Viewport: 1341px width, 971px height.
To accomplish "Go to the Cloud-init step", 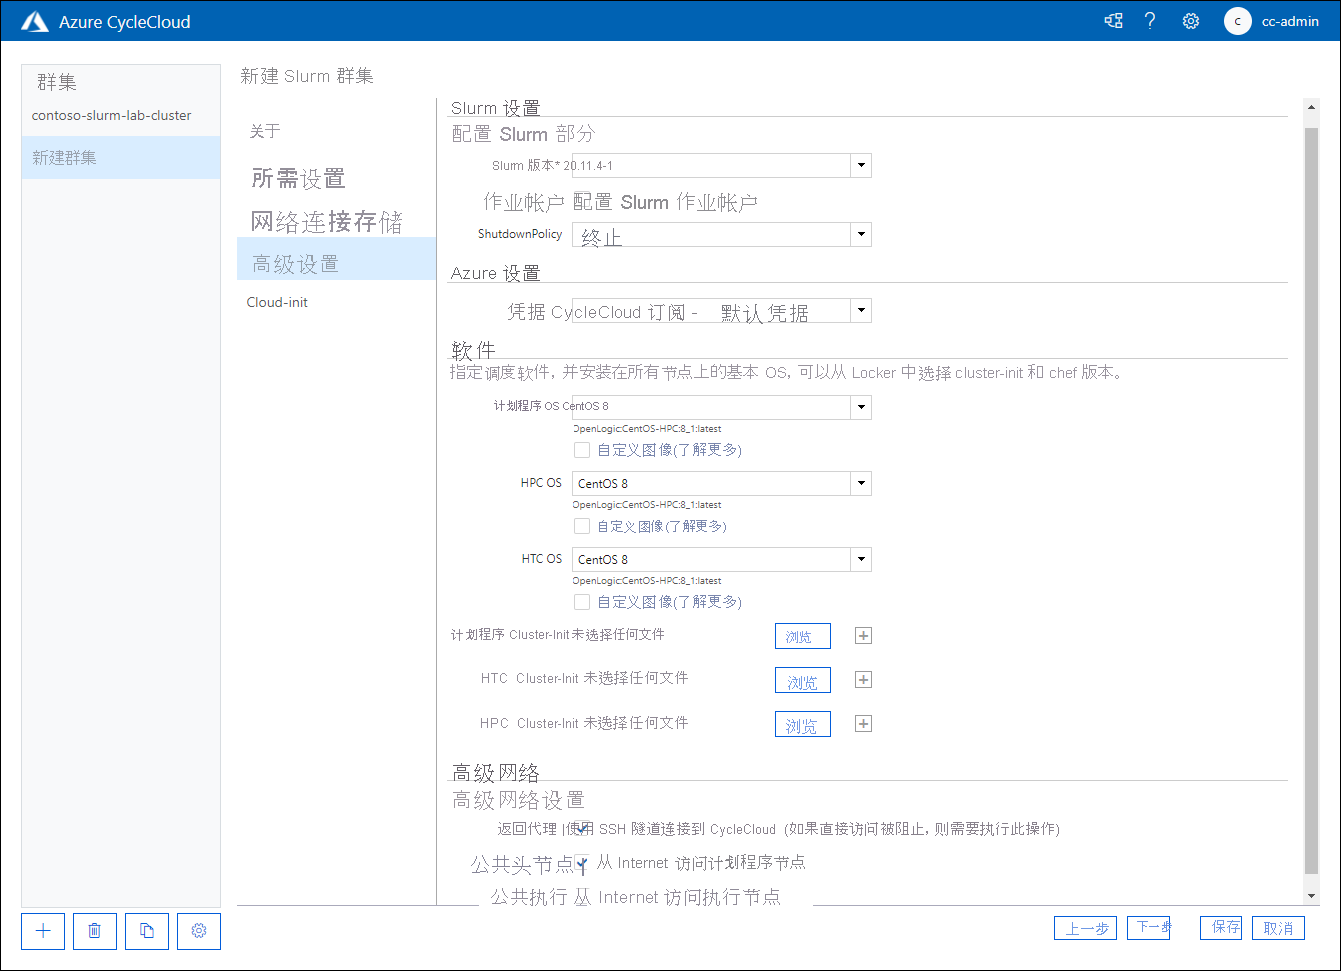I will (277, 302).
